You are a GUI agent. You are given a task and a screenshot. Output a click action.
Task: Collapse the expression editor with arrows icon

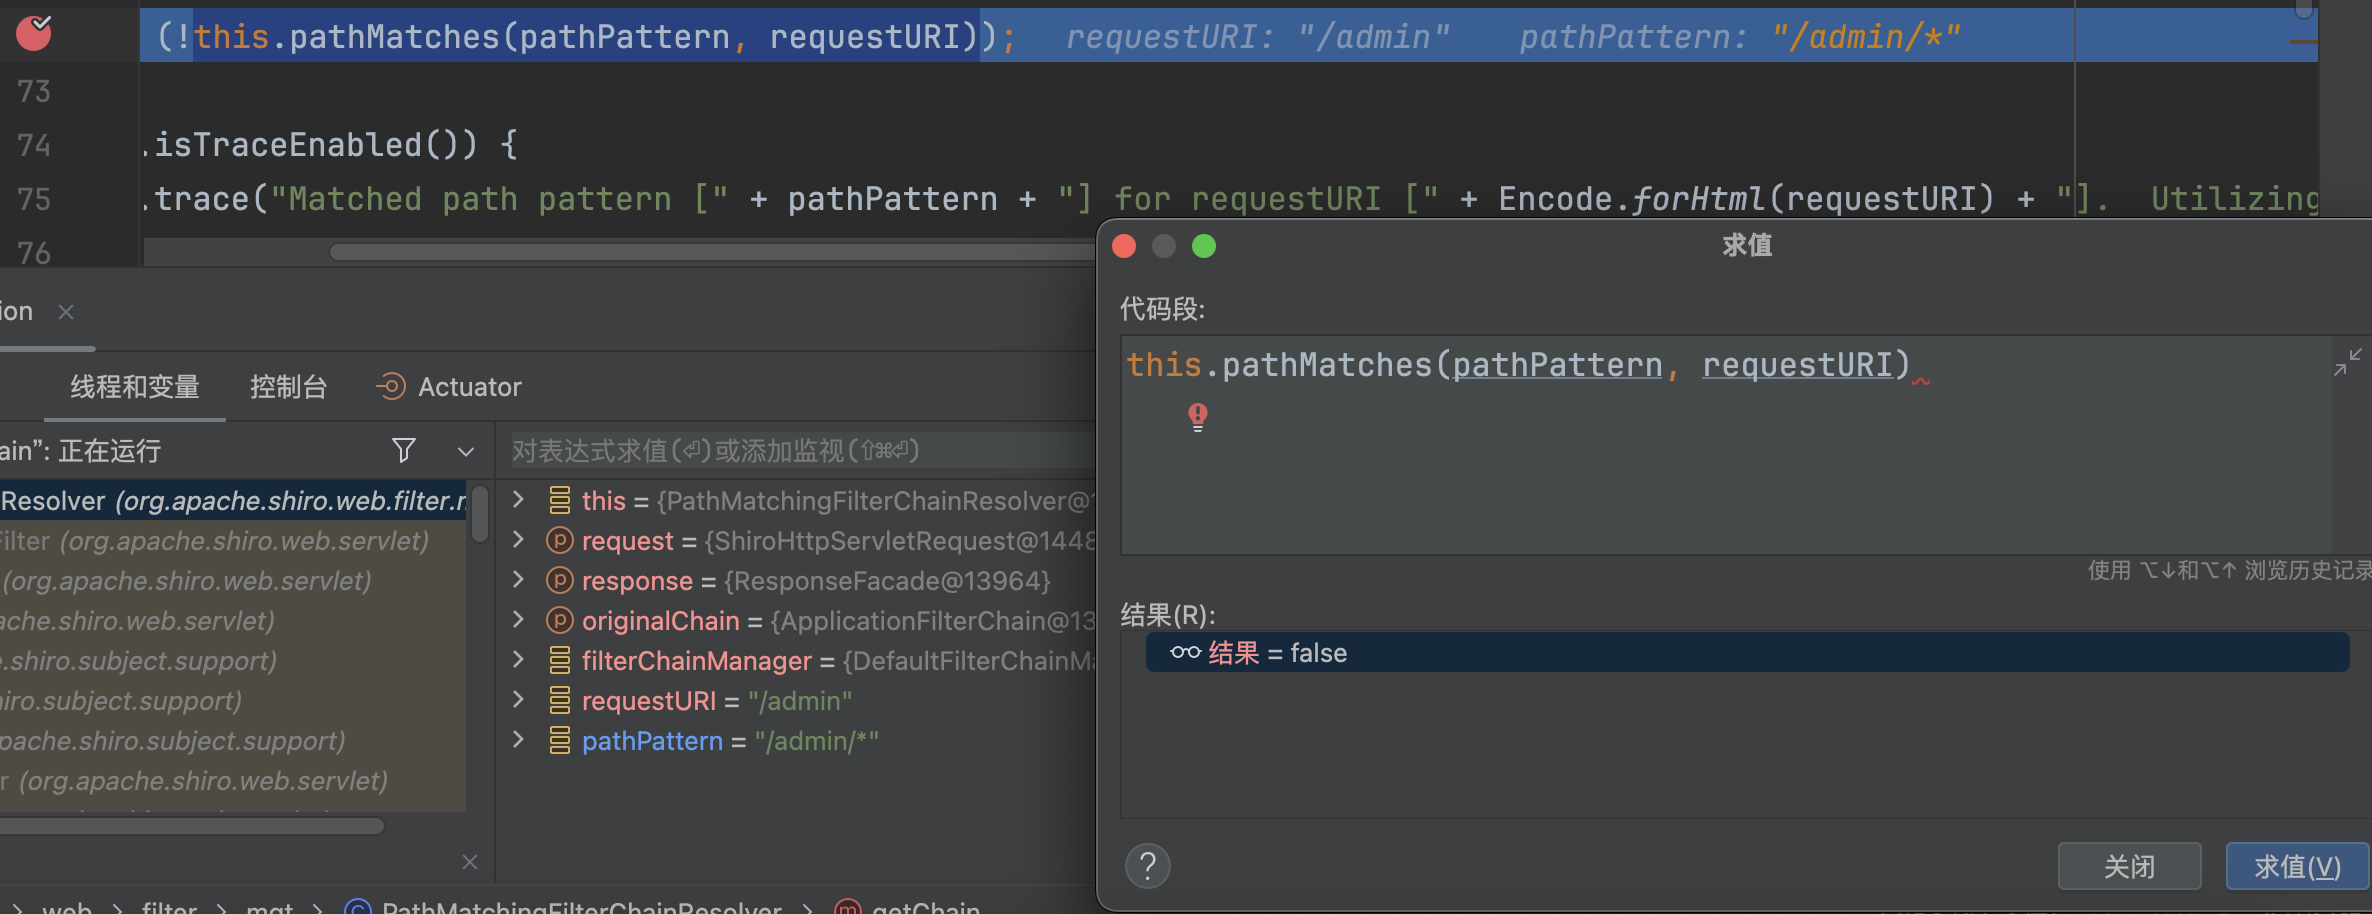(2347, 362)
